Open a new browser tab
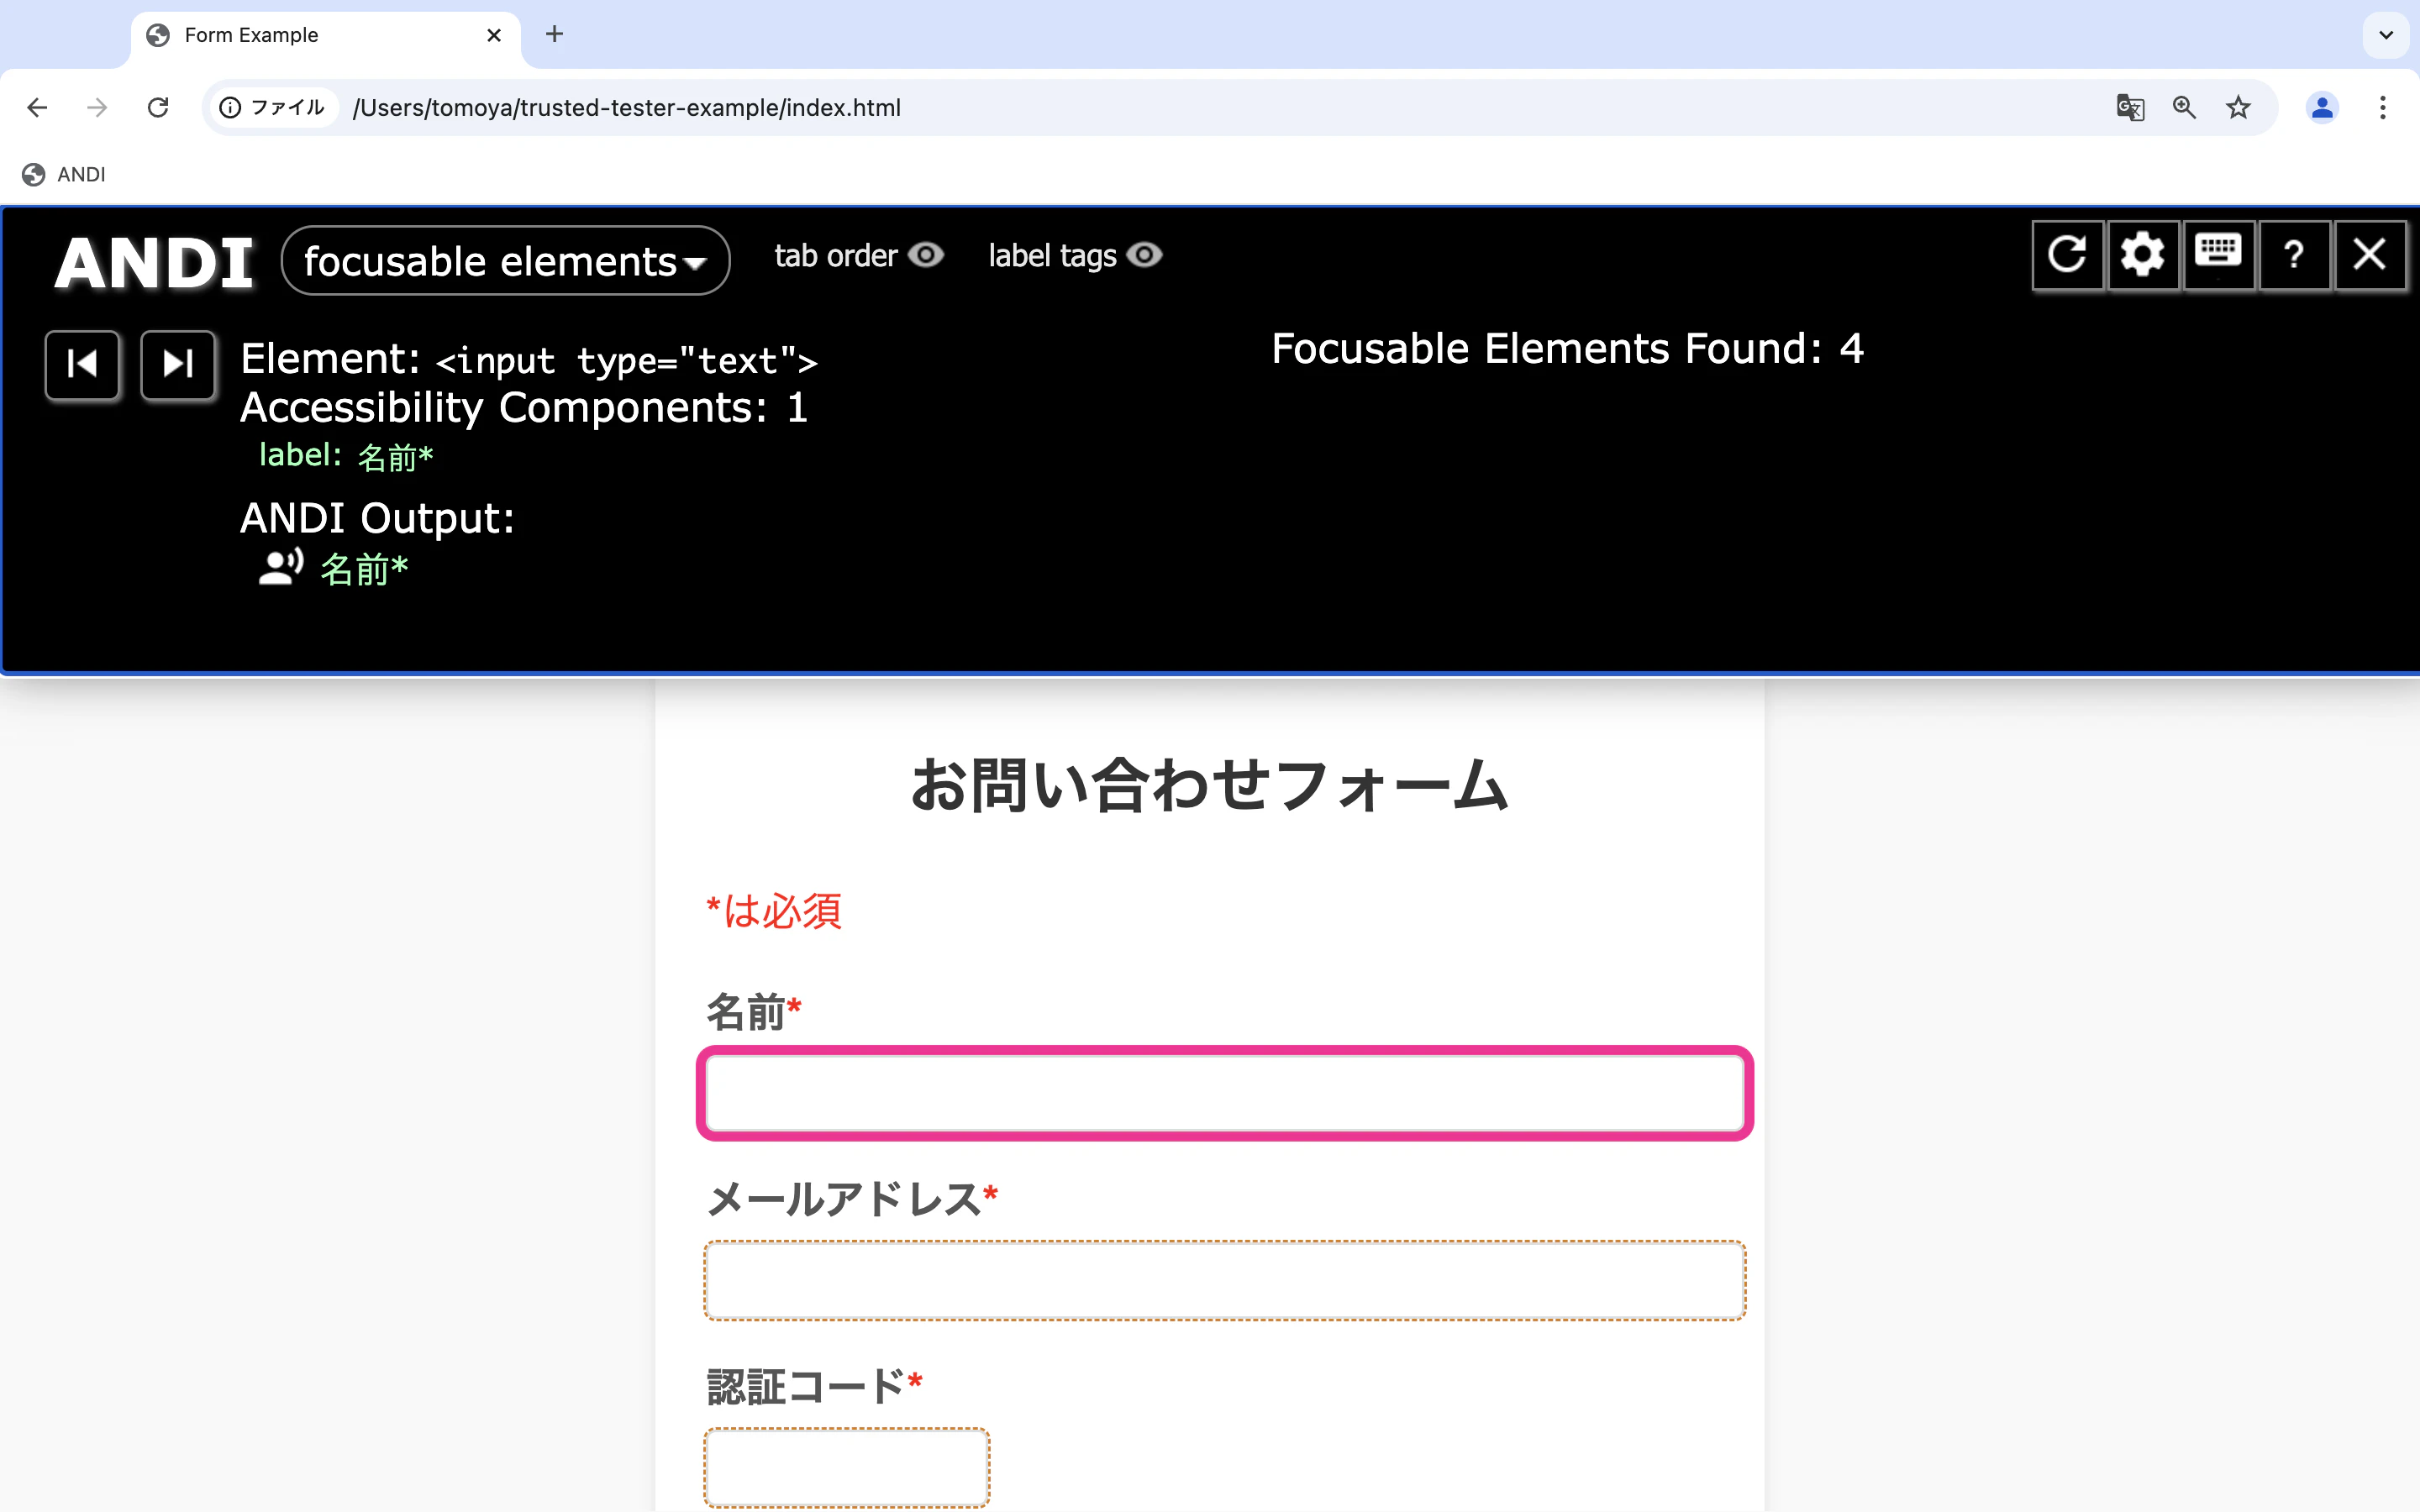 pos(554,35)
